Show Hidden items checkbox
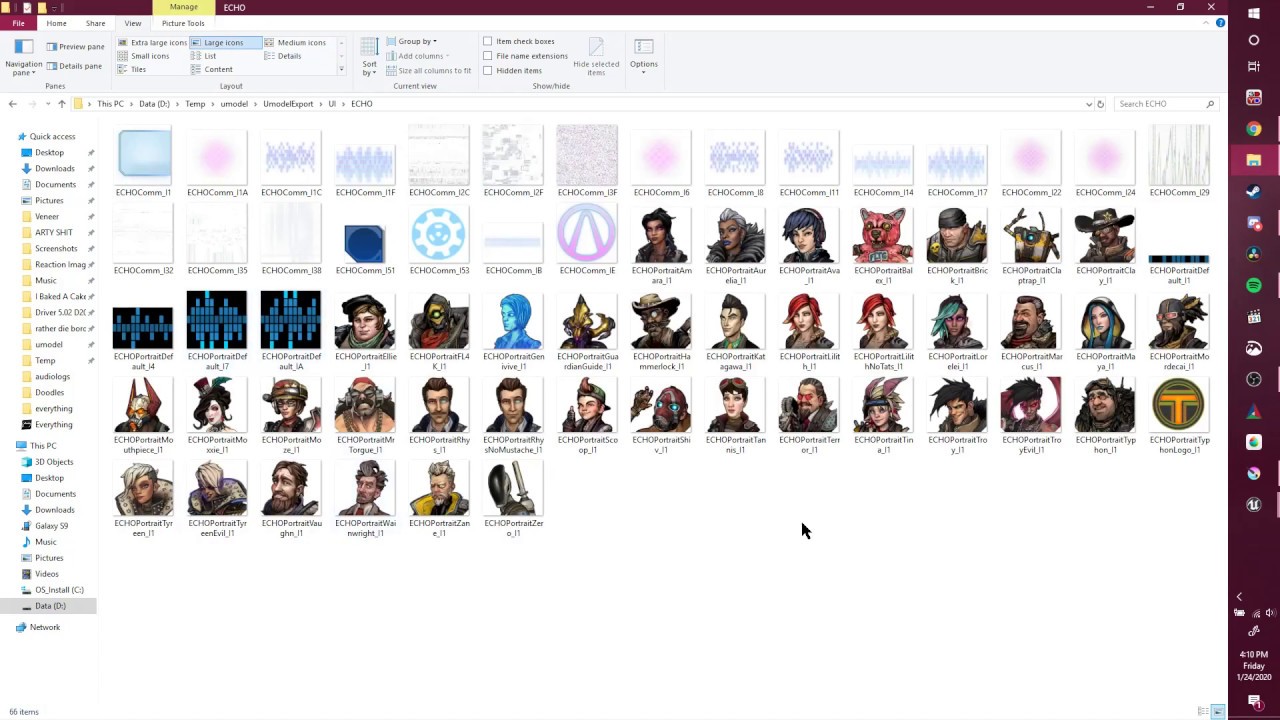 [x=512, y=71]
